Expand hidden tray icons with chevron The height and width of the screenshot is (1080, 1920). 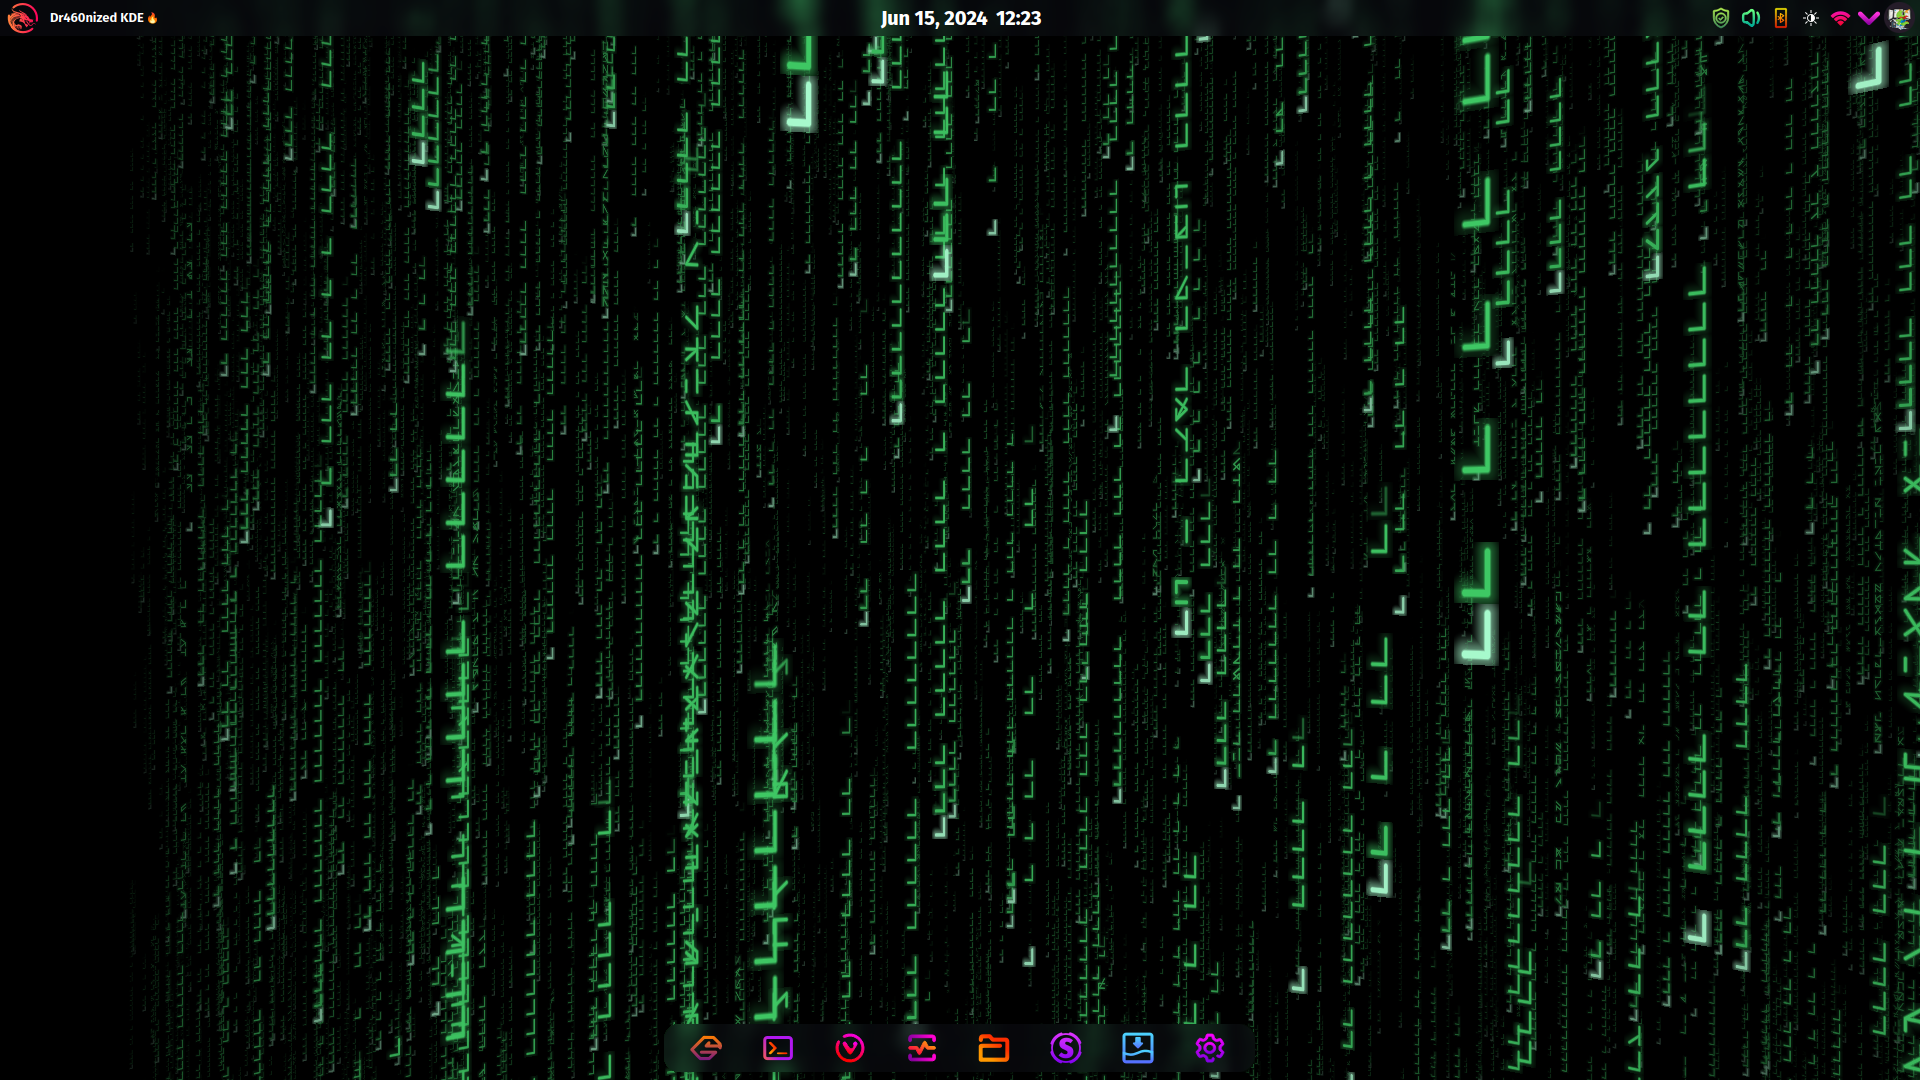tap(1869, 18)
